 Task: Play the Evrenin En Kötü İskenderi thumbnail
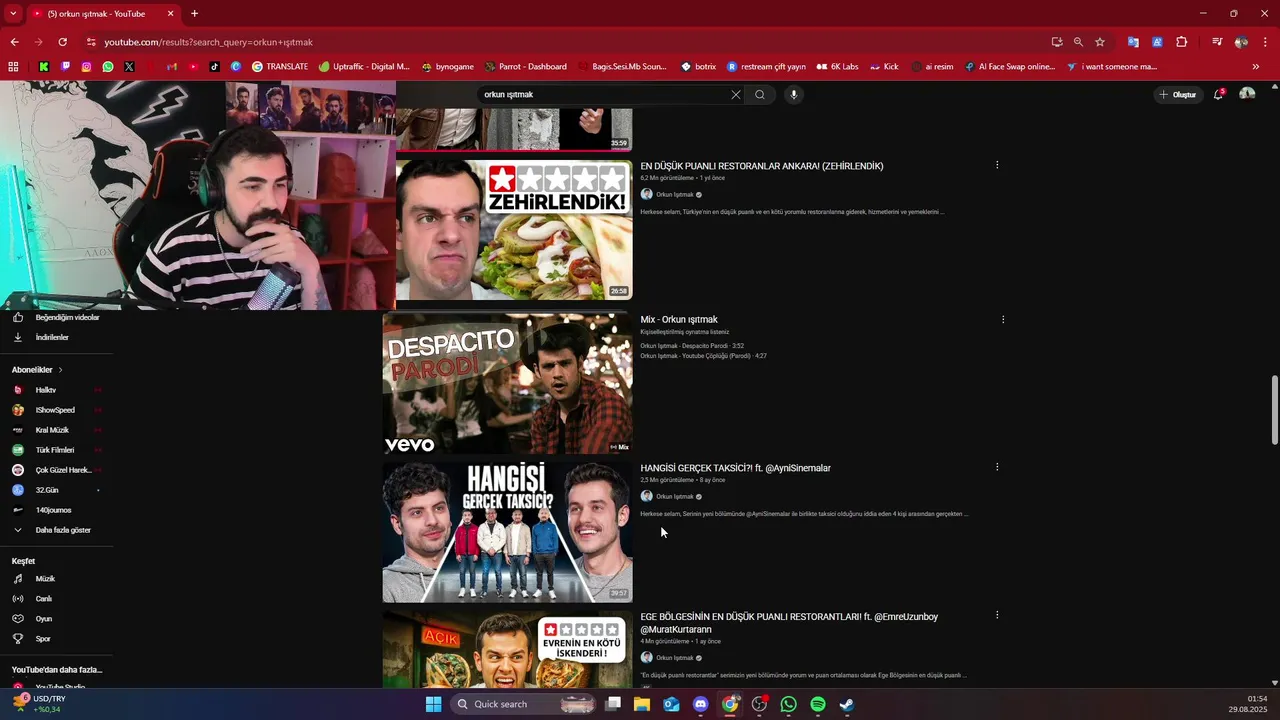[x=507, y=649]
